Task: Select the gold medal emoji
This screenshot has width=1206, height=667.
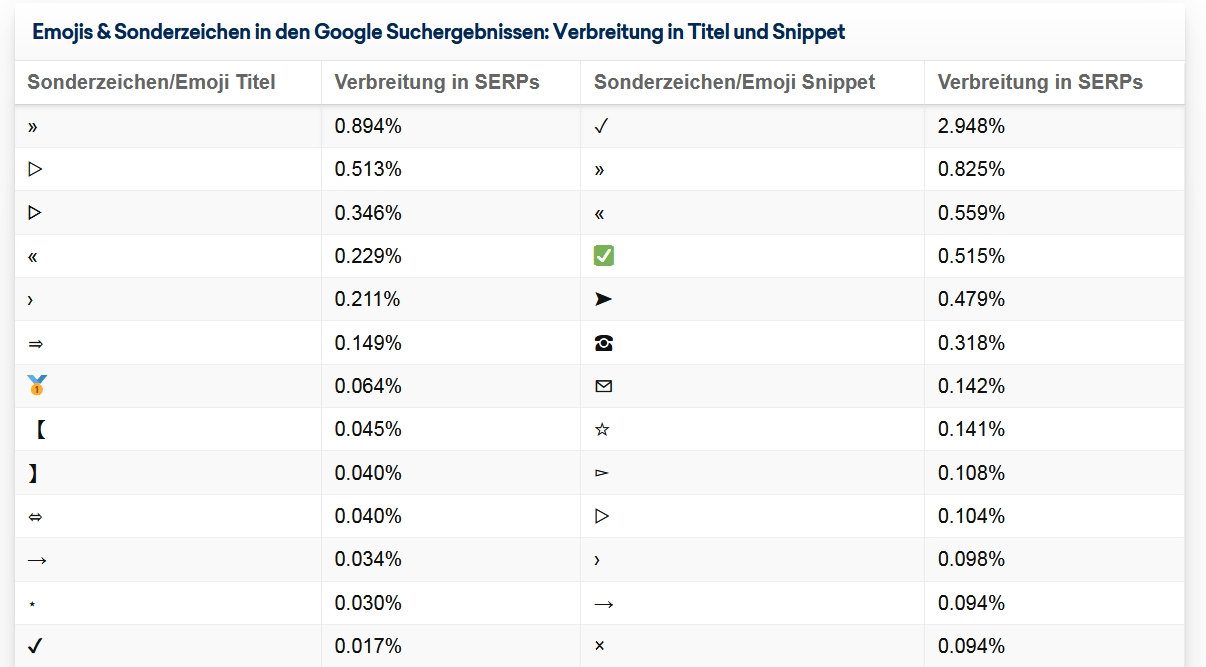Action: (38, 386)
